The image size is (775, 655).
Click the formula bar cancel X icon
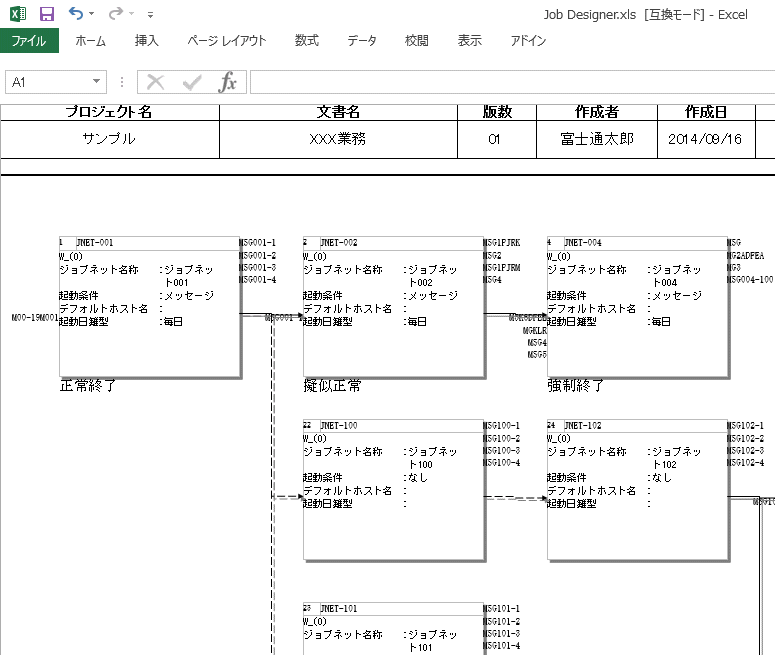tap(156, 82)
